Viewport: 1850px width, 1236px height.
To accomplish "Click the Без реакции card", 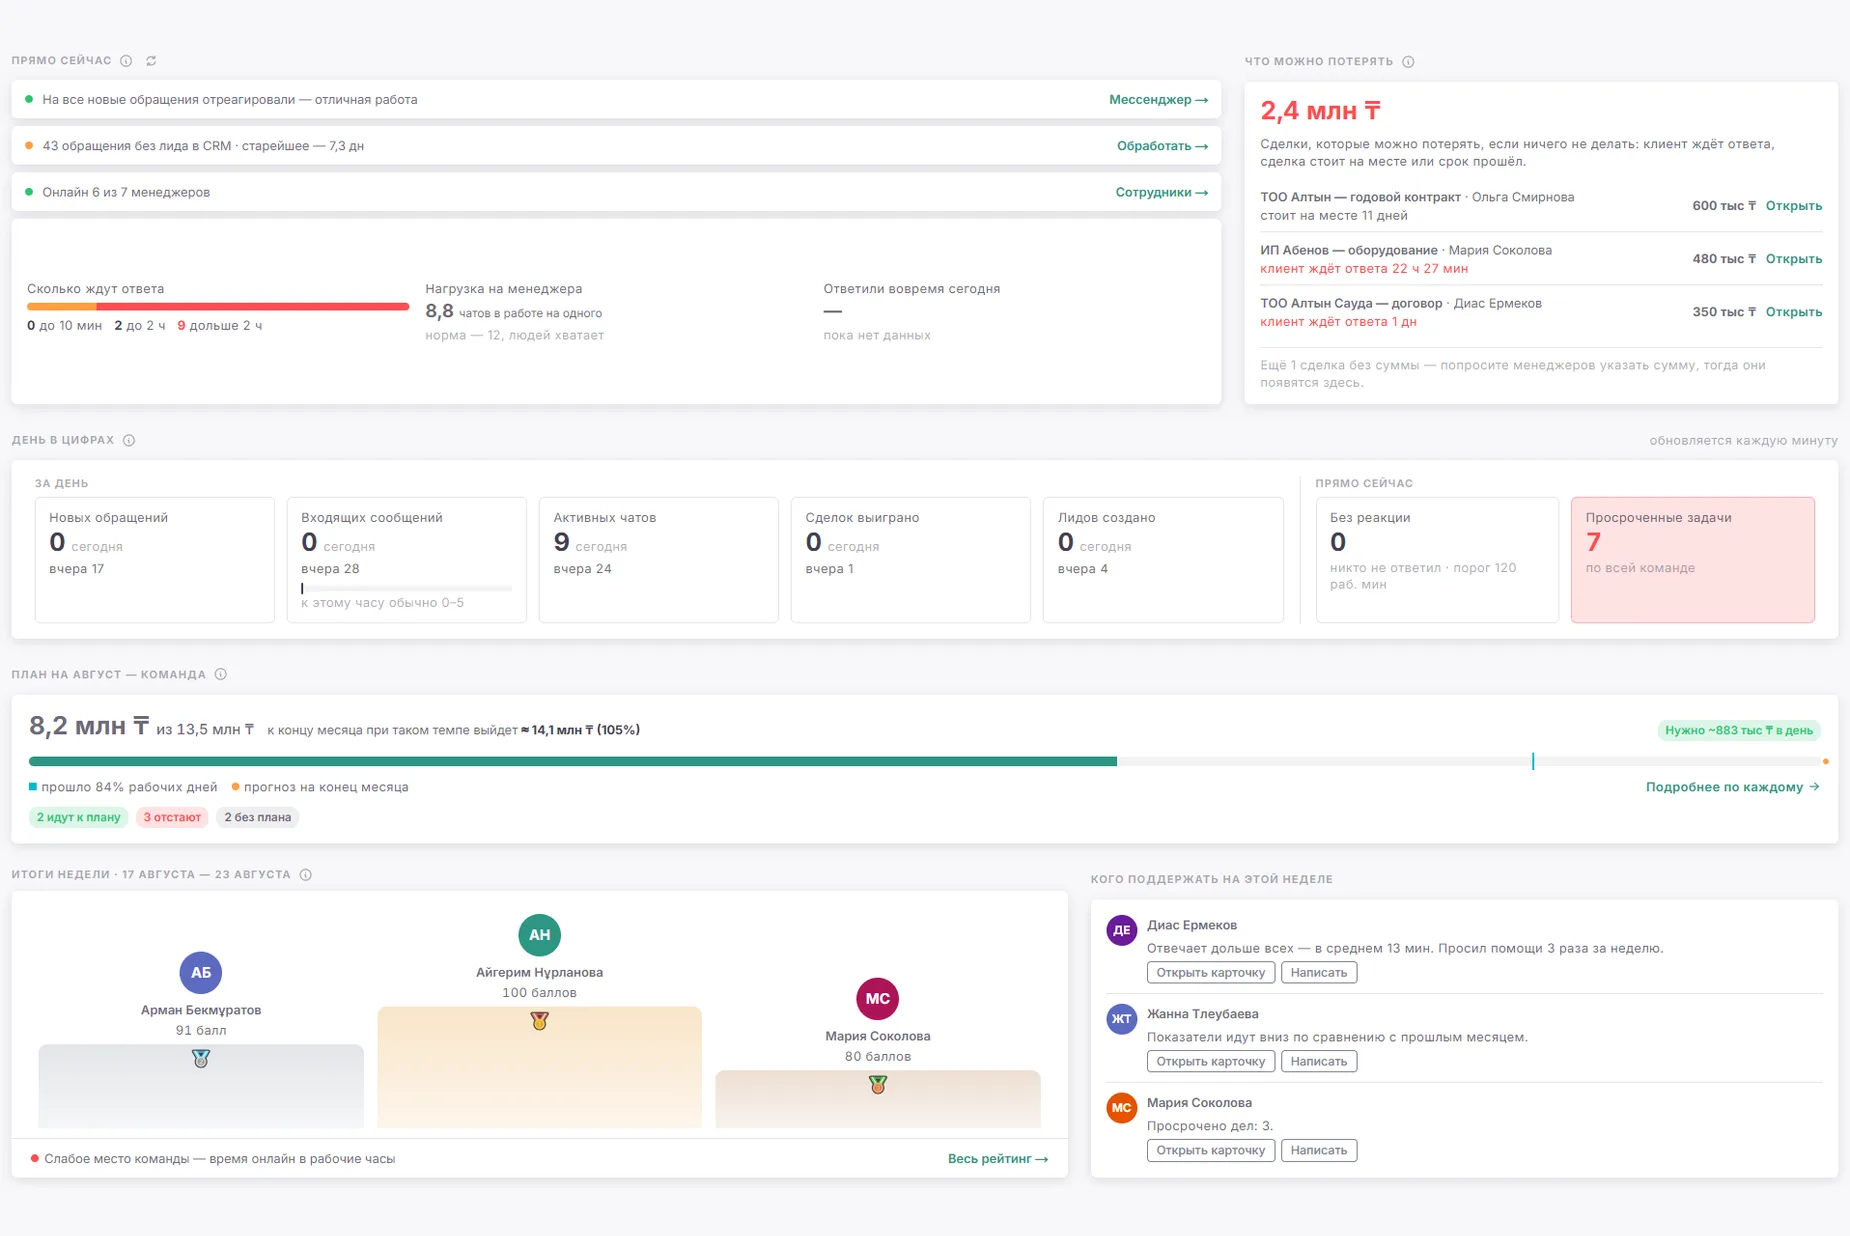I will [1437, 560].
